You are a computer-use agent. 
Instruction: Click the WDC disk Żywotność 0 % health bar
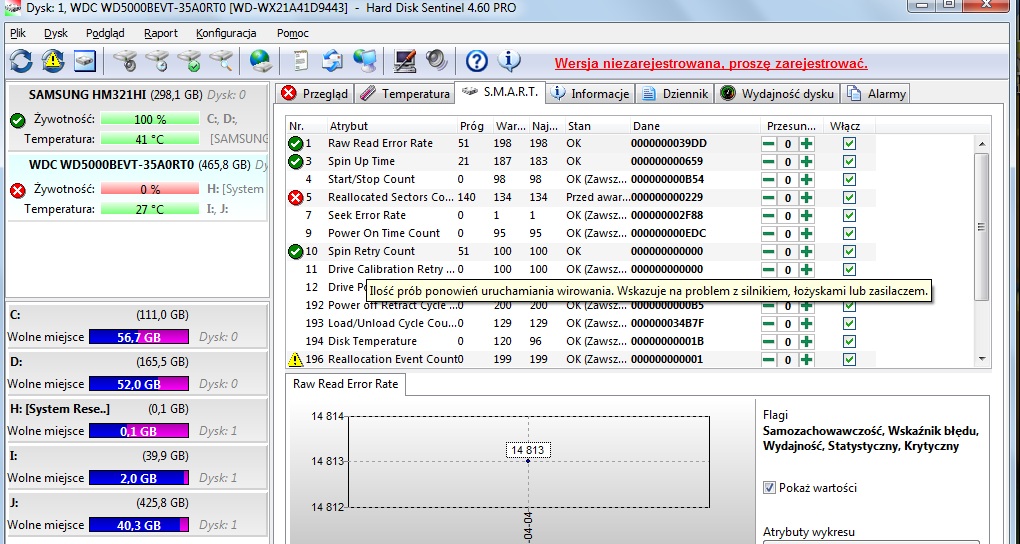coord(150,189)
